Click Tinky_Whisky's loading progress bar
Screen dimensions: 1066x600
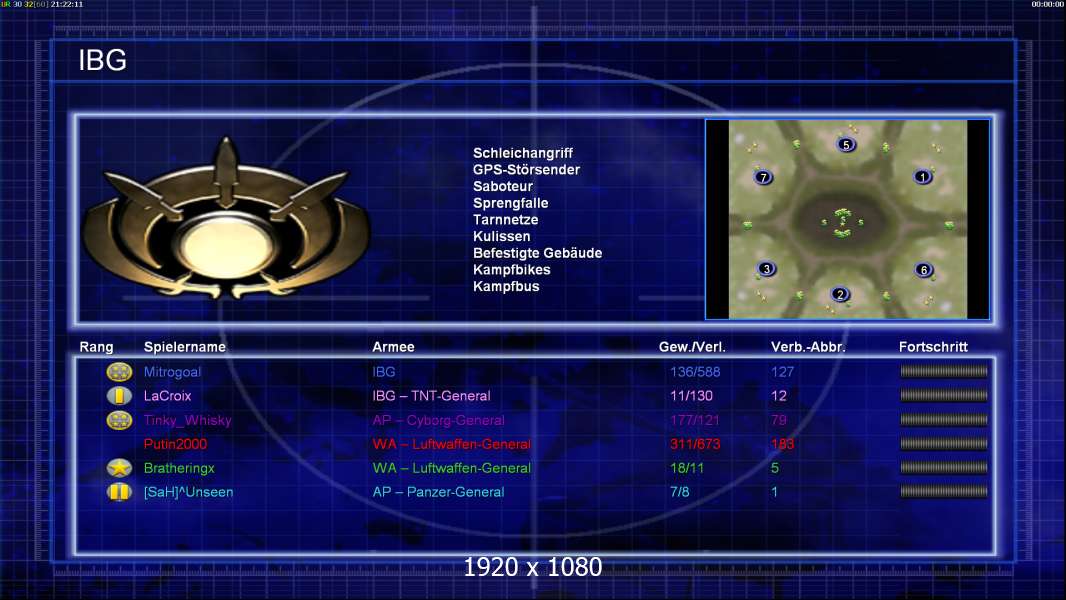pos(944,419)
